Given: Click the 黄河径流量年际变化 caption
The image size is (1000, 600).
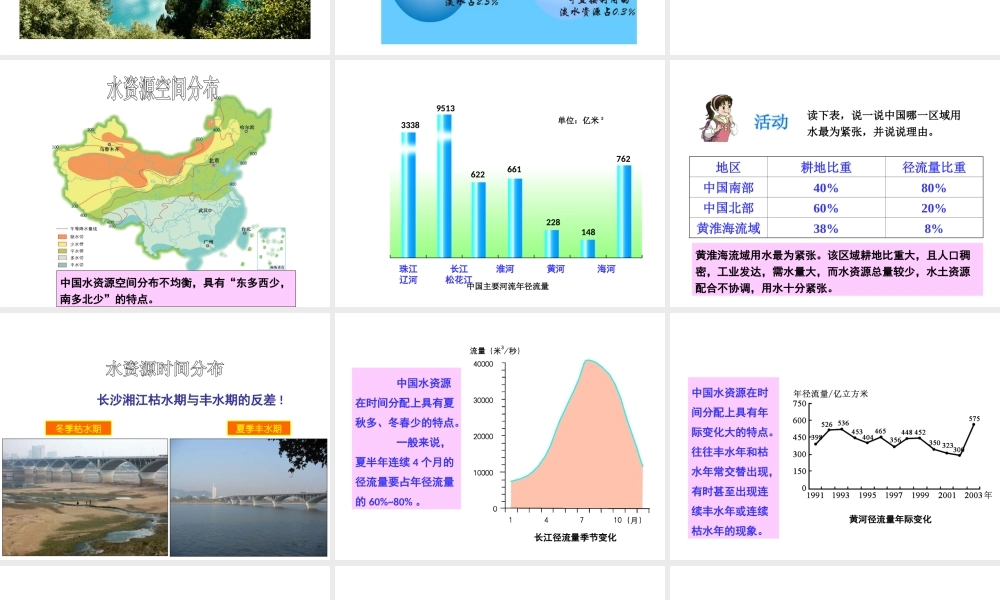Looking at the screenshot, I should 890,519.
